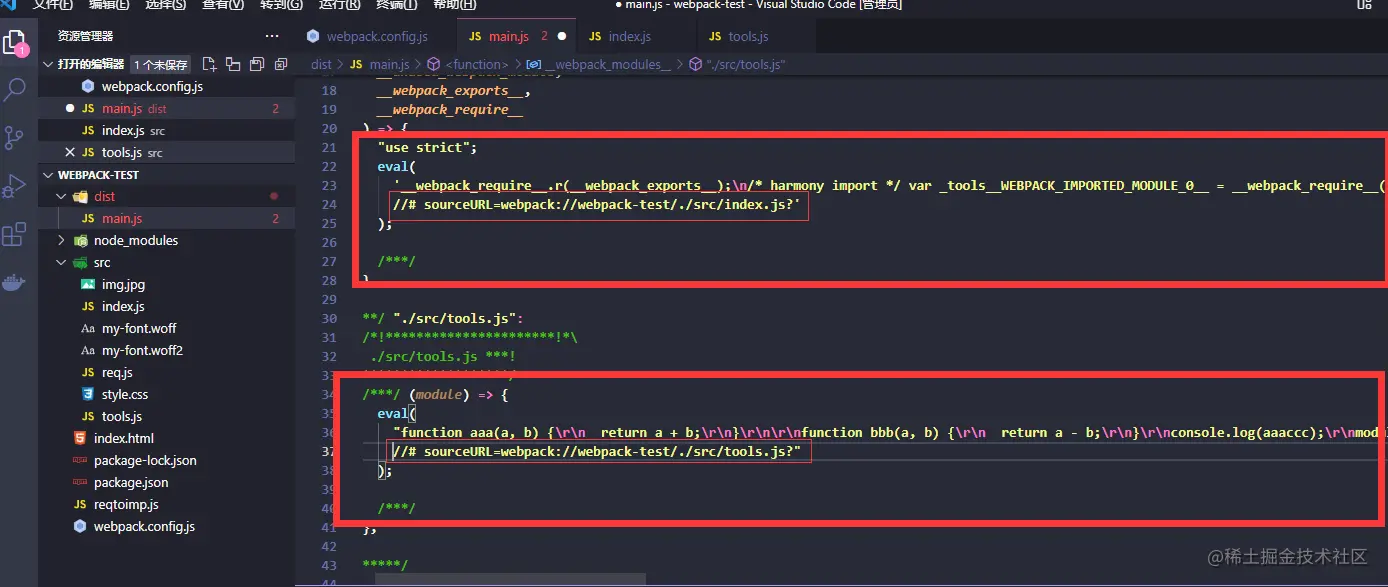Click the image icon beside img.jpg
Image resolution: width=1388 pixels, height=587 pixels.
pos(88,284)
